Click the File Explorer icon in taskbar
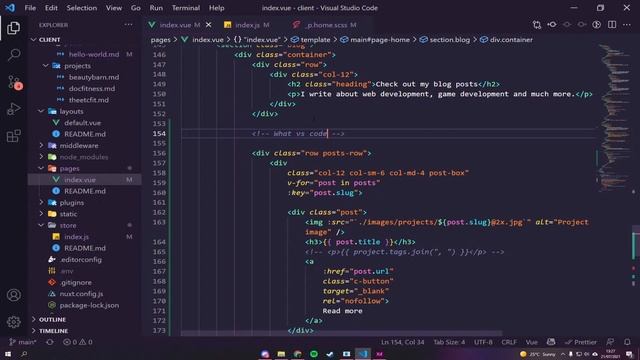The width and height of the screenshot is (640, 360). 281,354
